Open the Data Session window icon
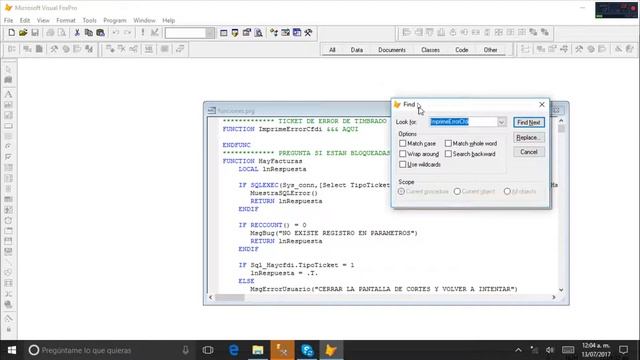This screenshot has height=360, width=640. click(235, 33)
